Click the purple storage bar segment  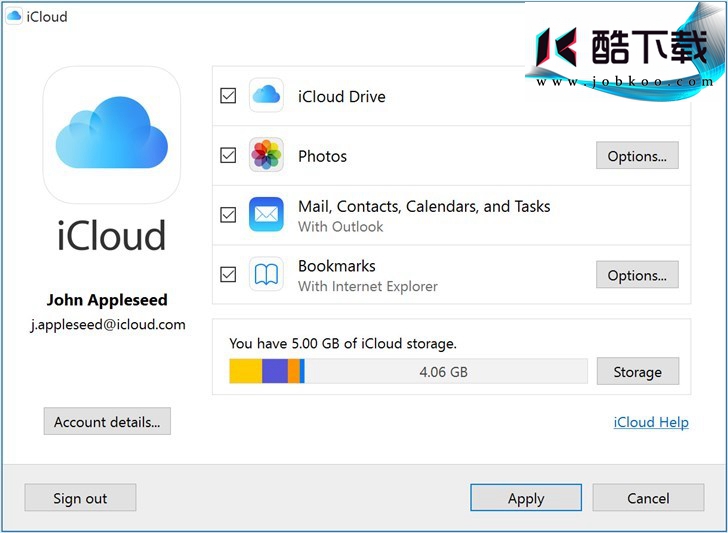pyautogui.click(x=275, y=371)
